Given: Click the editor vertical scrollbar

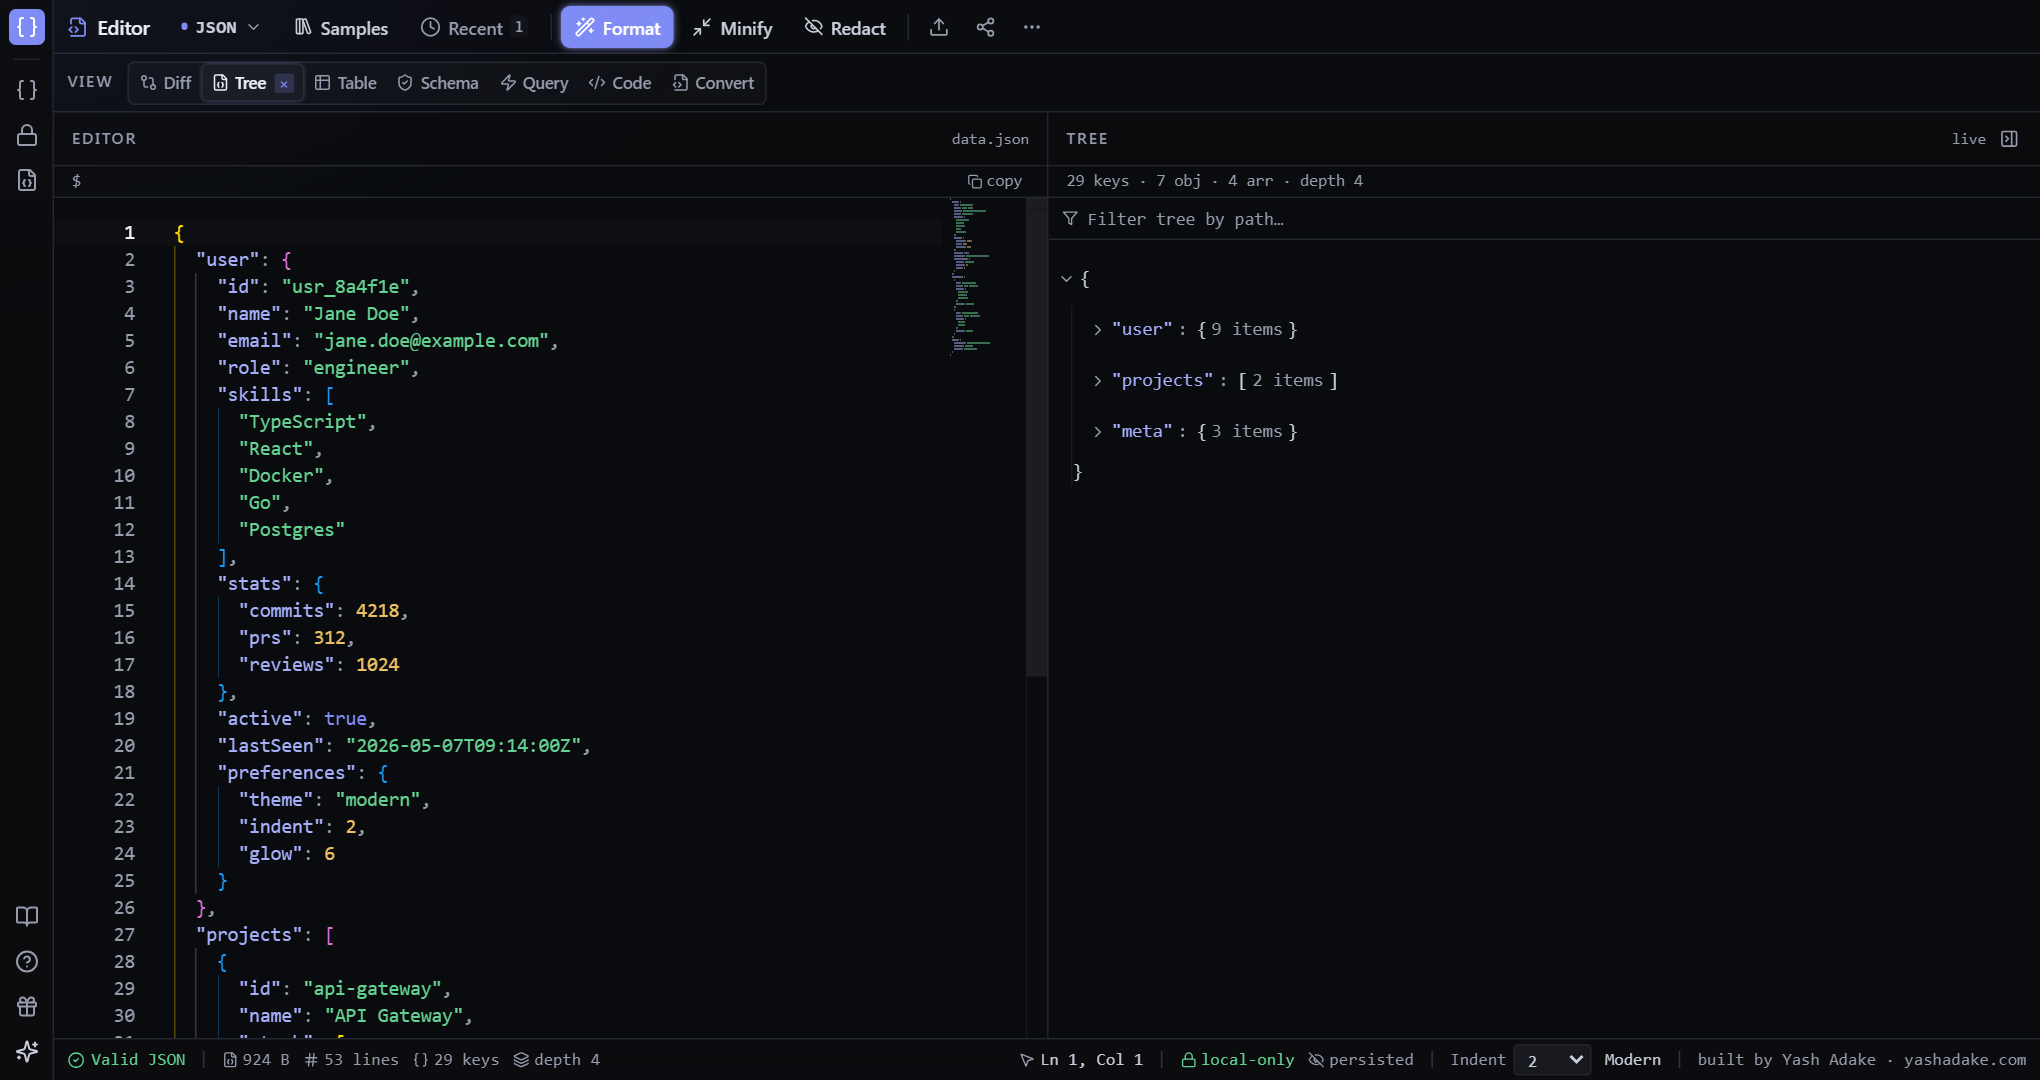Looking at the screenshot, I should (1036, 438).
